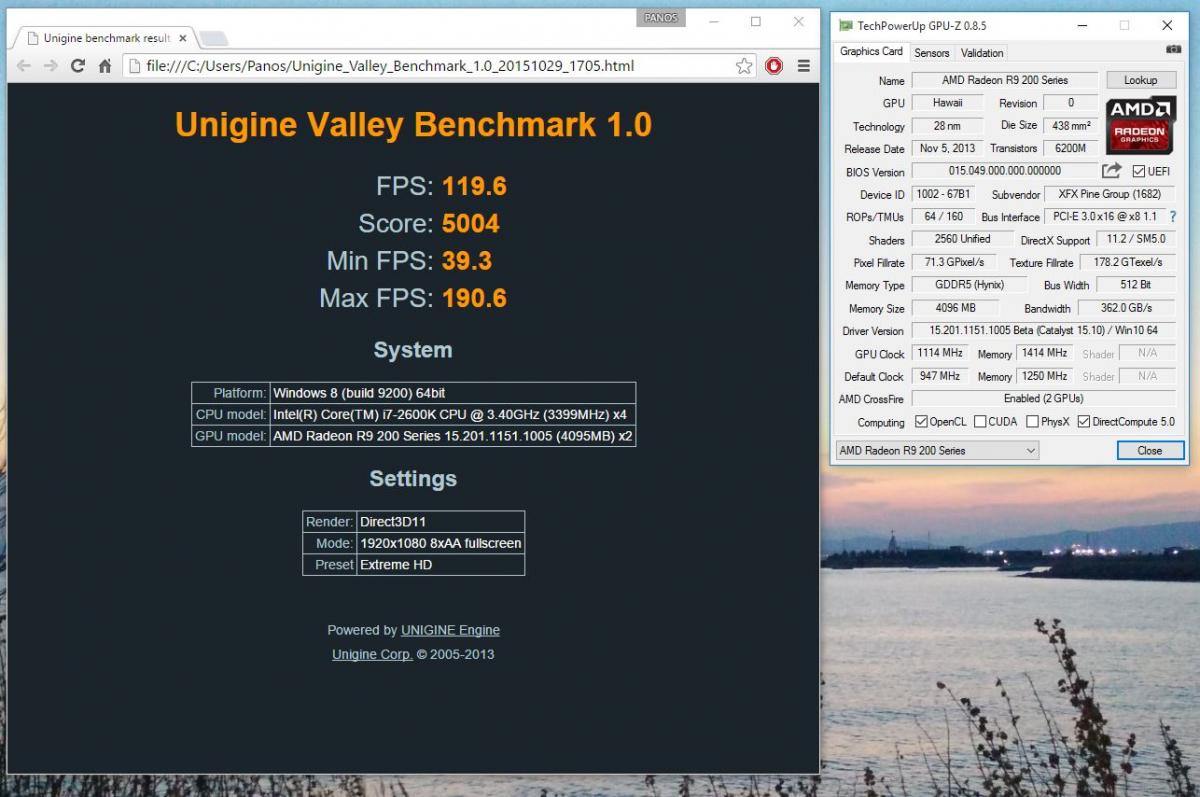Click the Min FPS value 39.3
Screen dimensions: 1200x797
click(466, 261)
